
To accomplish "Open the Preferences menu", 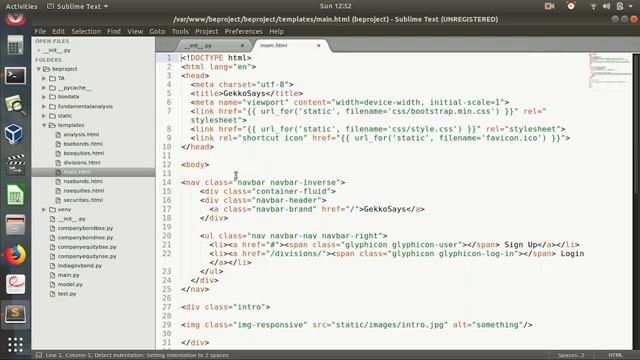I will pyautogui.click(x=244, y=31).
